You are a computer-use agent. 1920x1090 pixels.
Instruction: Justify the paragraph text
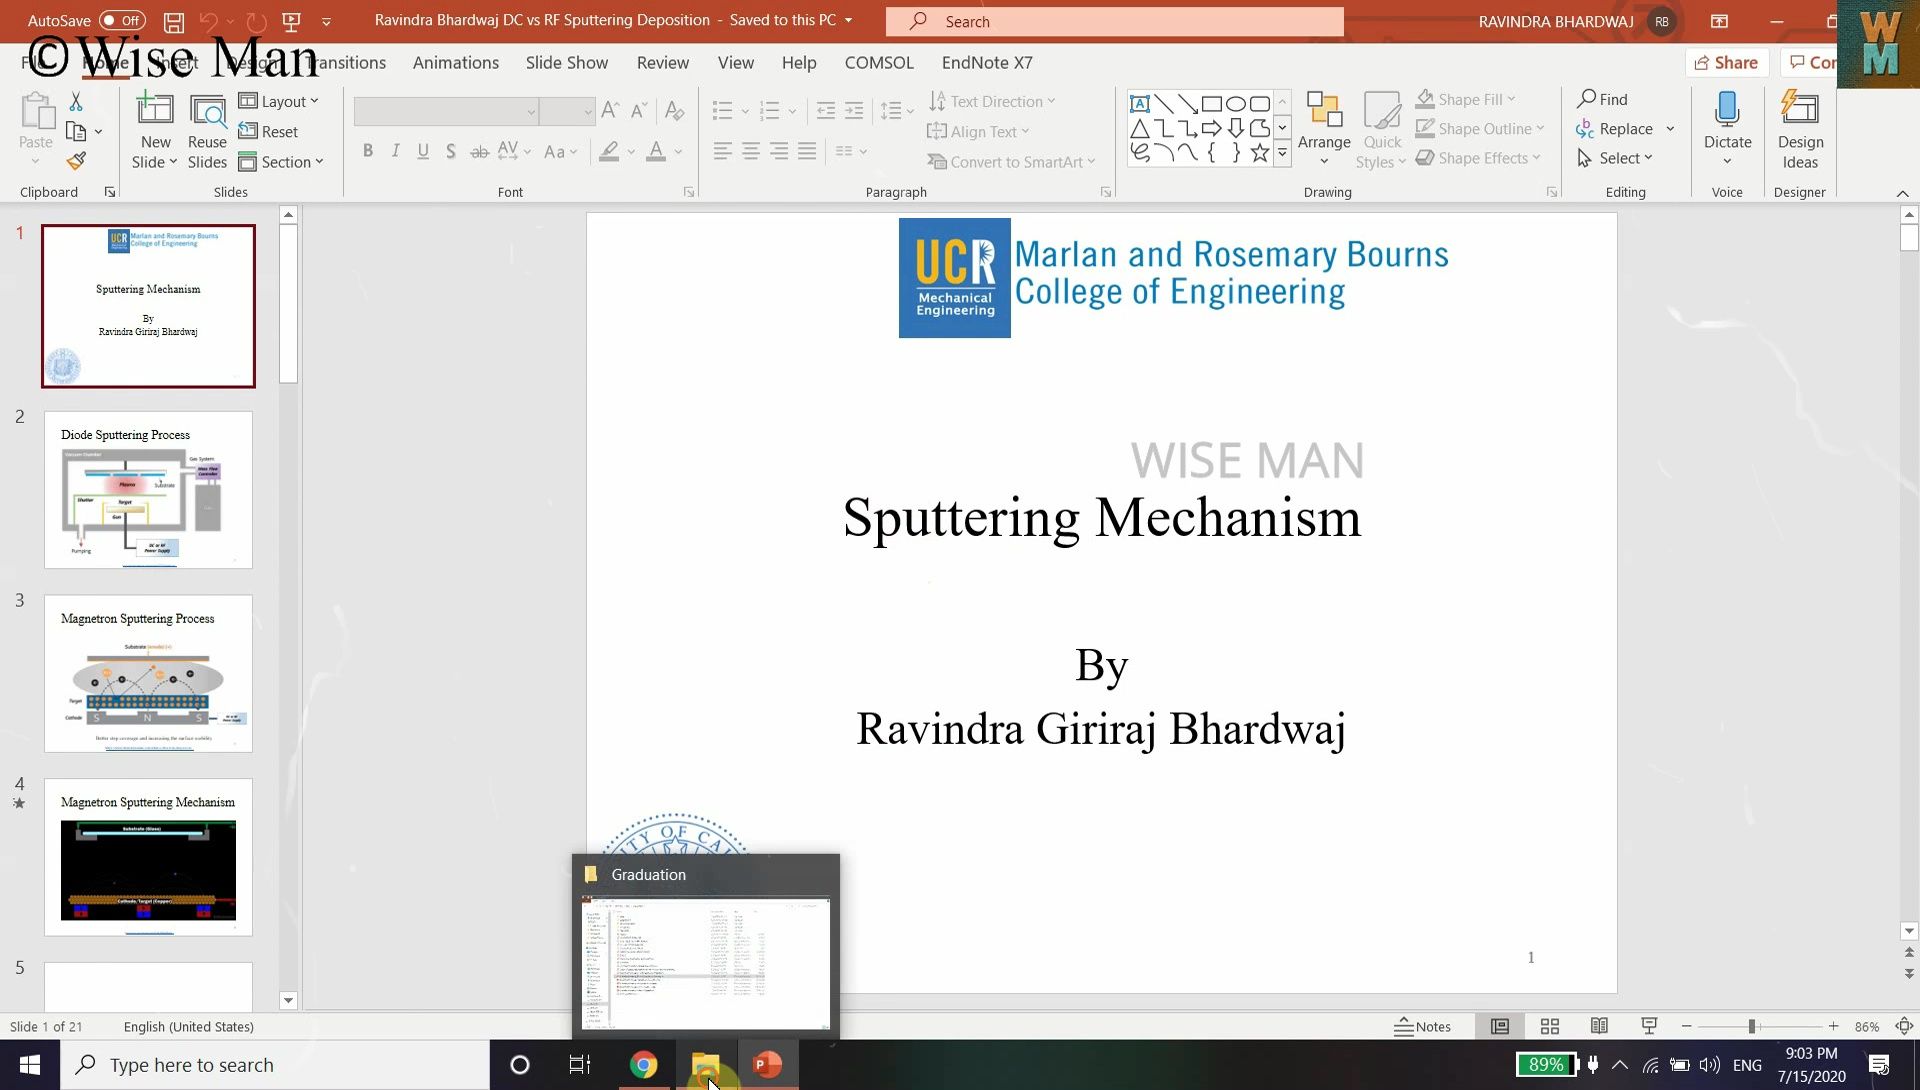[807, 151]
